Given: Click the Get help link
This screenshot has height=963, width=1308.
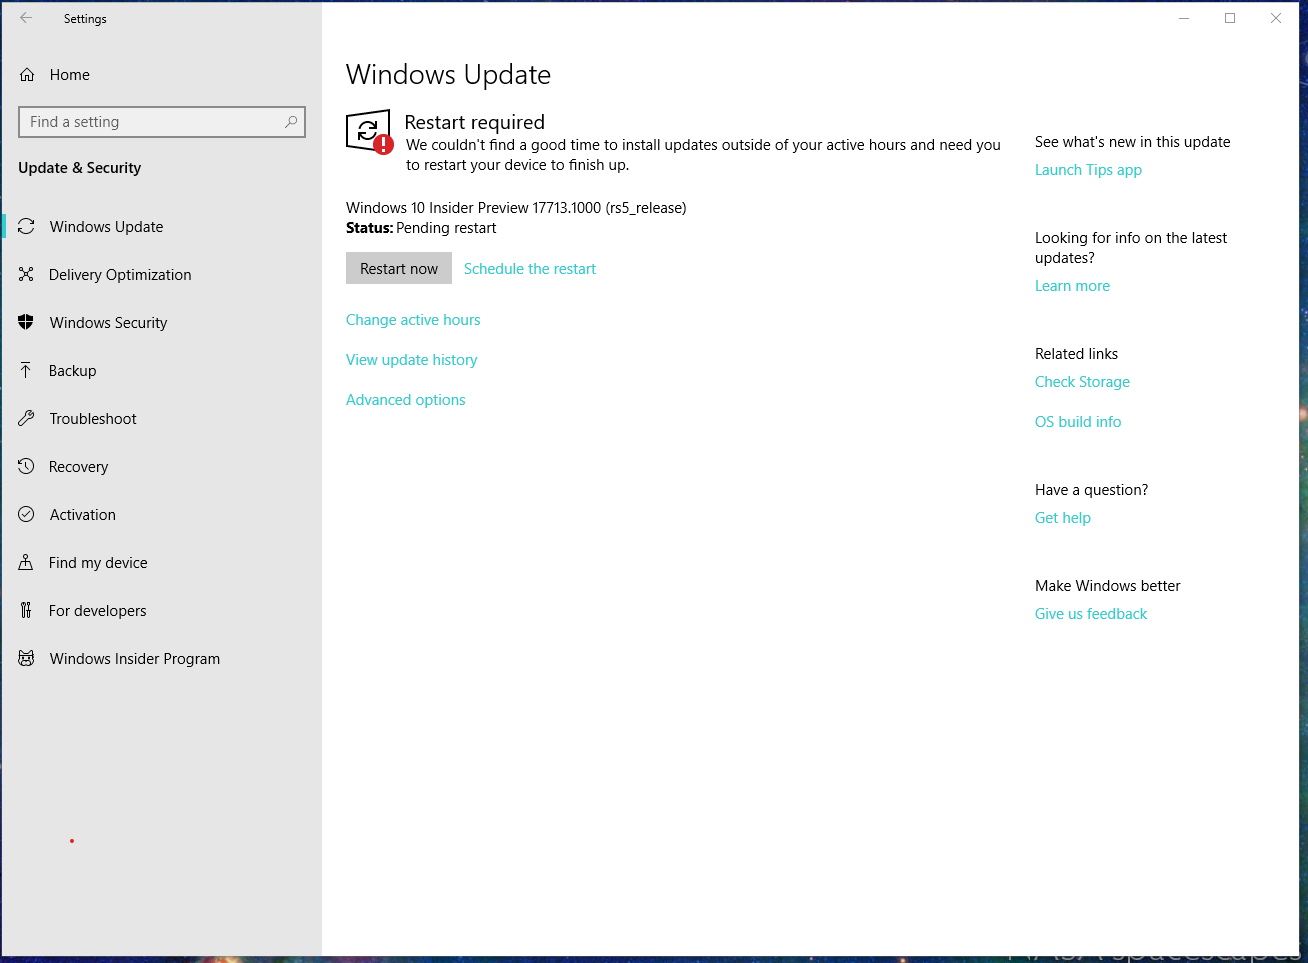Looking at the screenshot, I should click(x=1062, y=518).
